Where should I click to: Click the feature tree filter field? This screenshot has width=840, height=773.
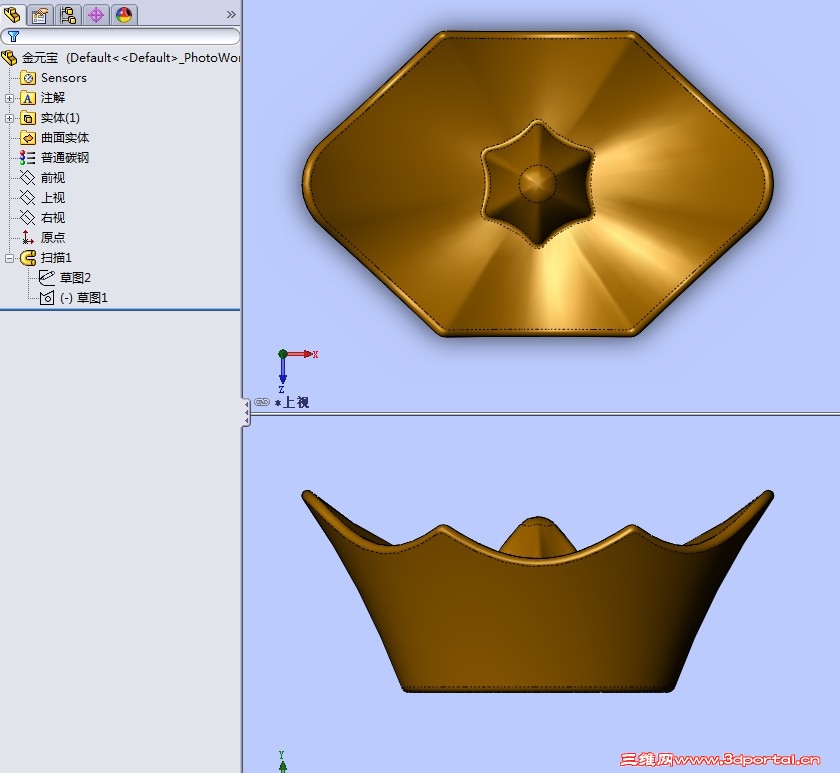[x=120, y=36]
